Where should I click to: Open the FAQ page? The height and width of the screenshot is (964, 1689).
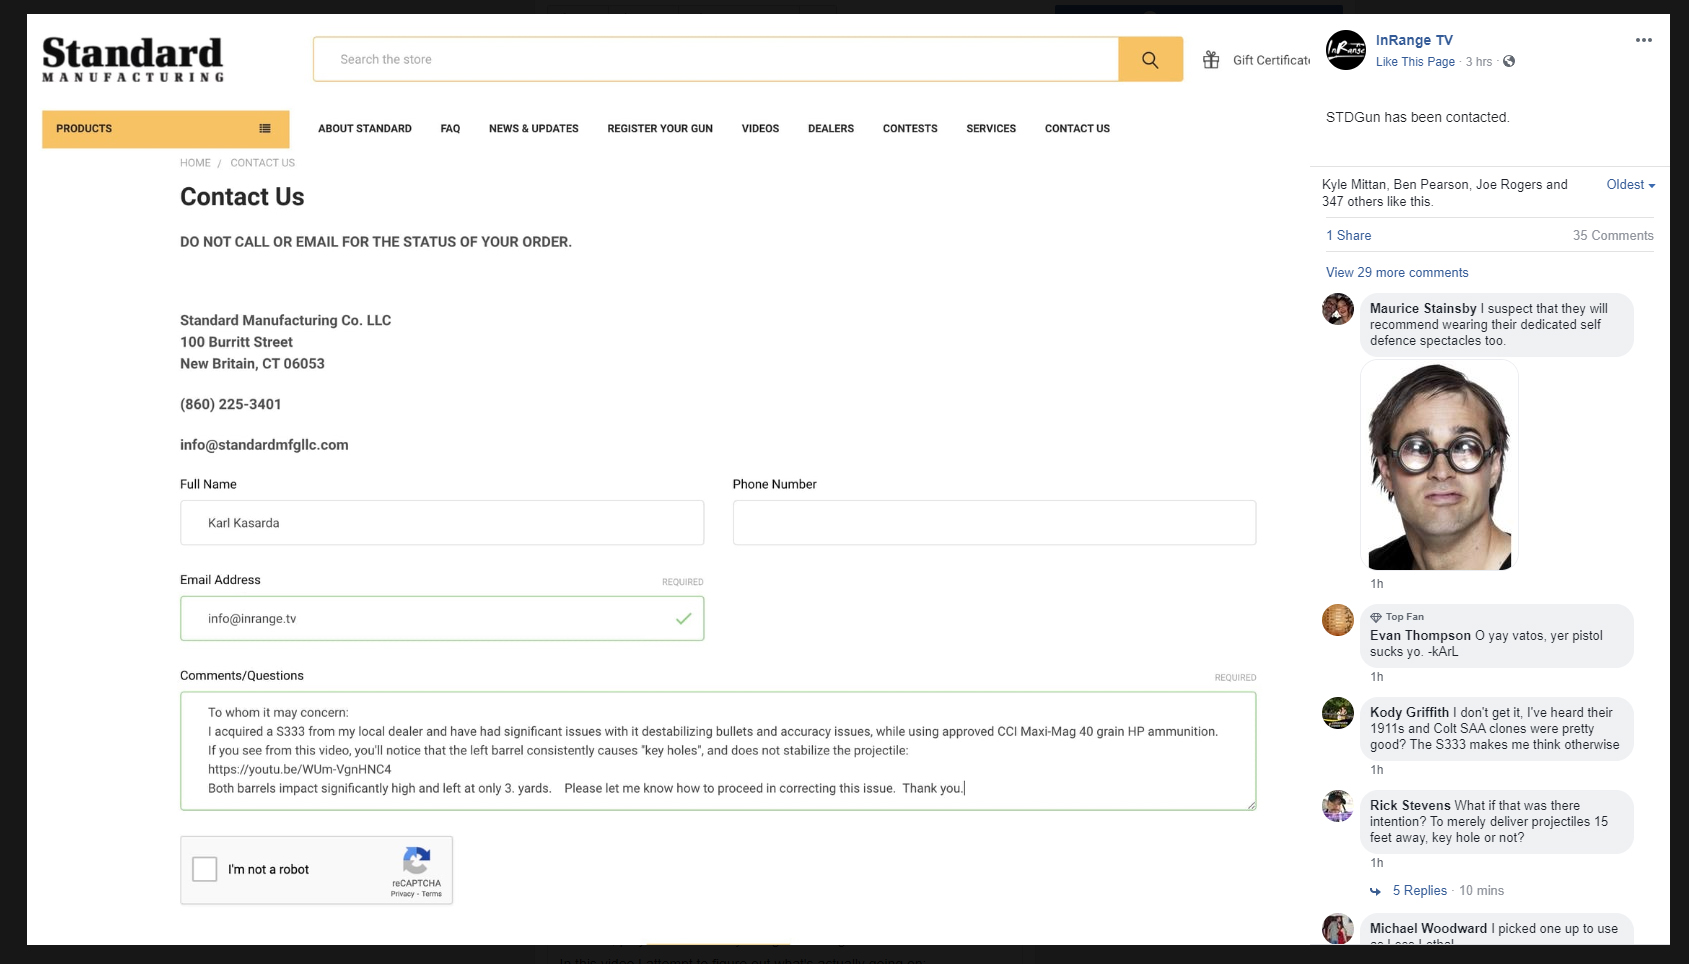pos(451,129)
